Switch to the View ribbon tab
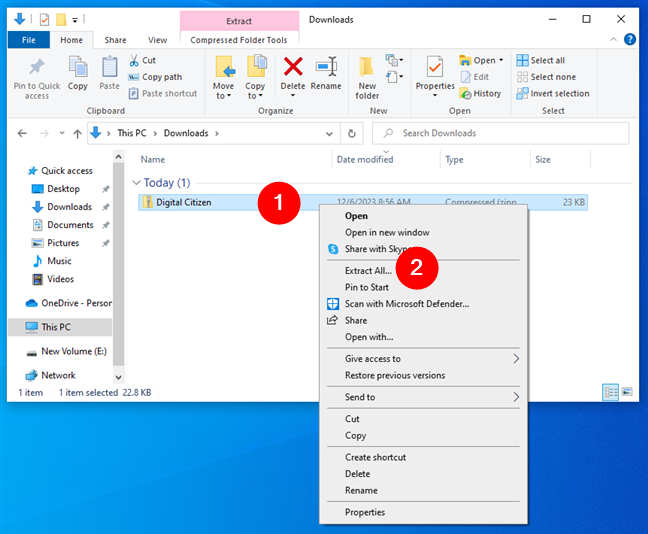648x534 pixels. 157,40
